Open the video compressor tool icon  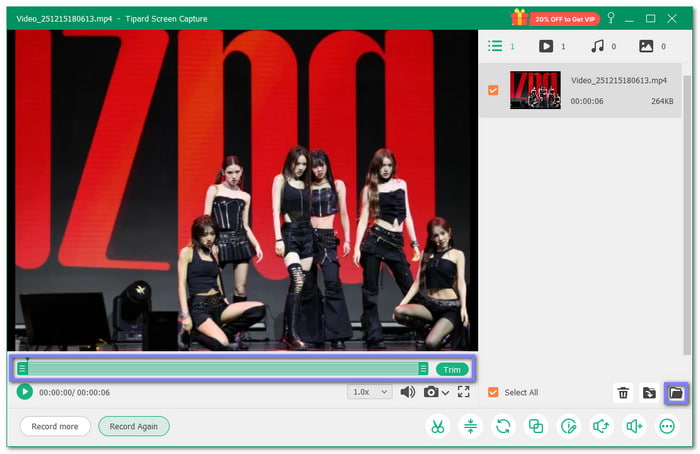tap(471, 426)
